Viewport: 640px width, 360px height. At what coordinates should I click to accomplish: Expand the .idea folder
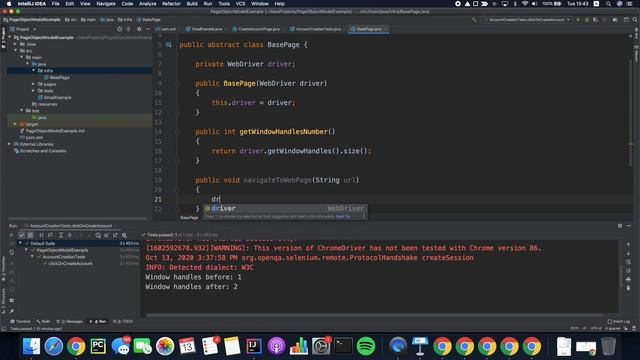click(16, 44)
